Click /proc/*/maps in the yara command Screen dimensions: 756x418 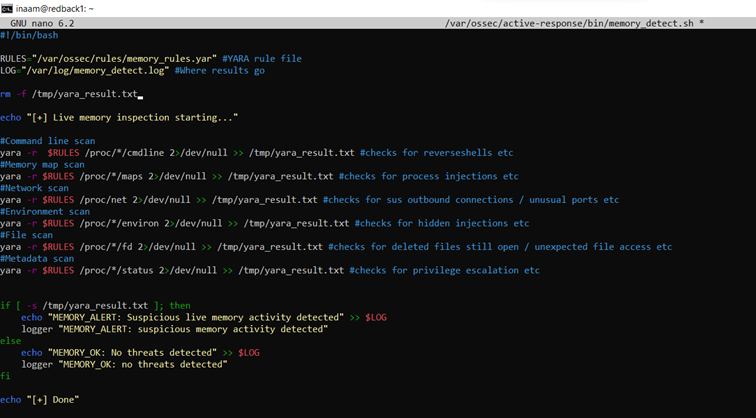[111, 176]
